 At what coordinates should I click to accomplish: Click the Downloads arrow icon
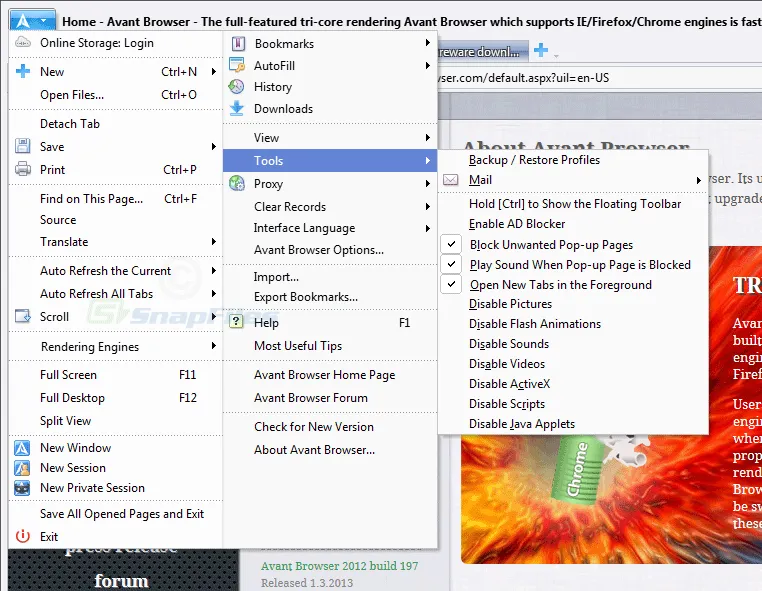point(237,108)
